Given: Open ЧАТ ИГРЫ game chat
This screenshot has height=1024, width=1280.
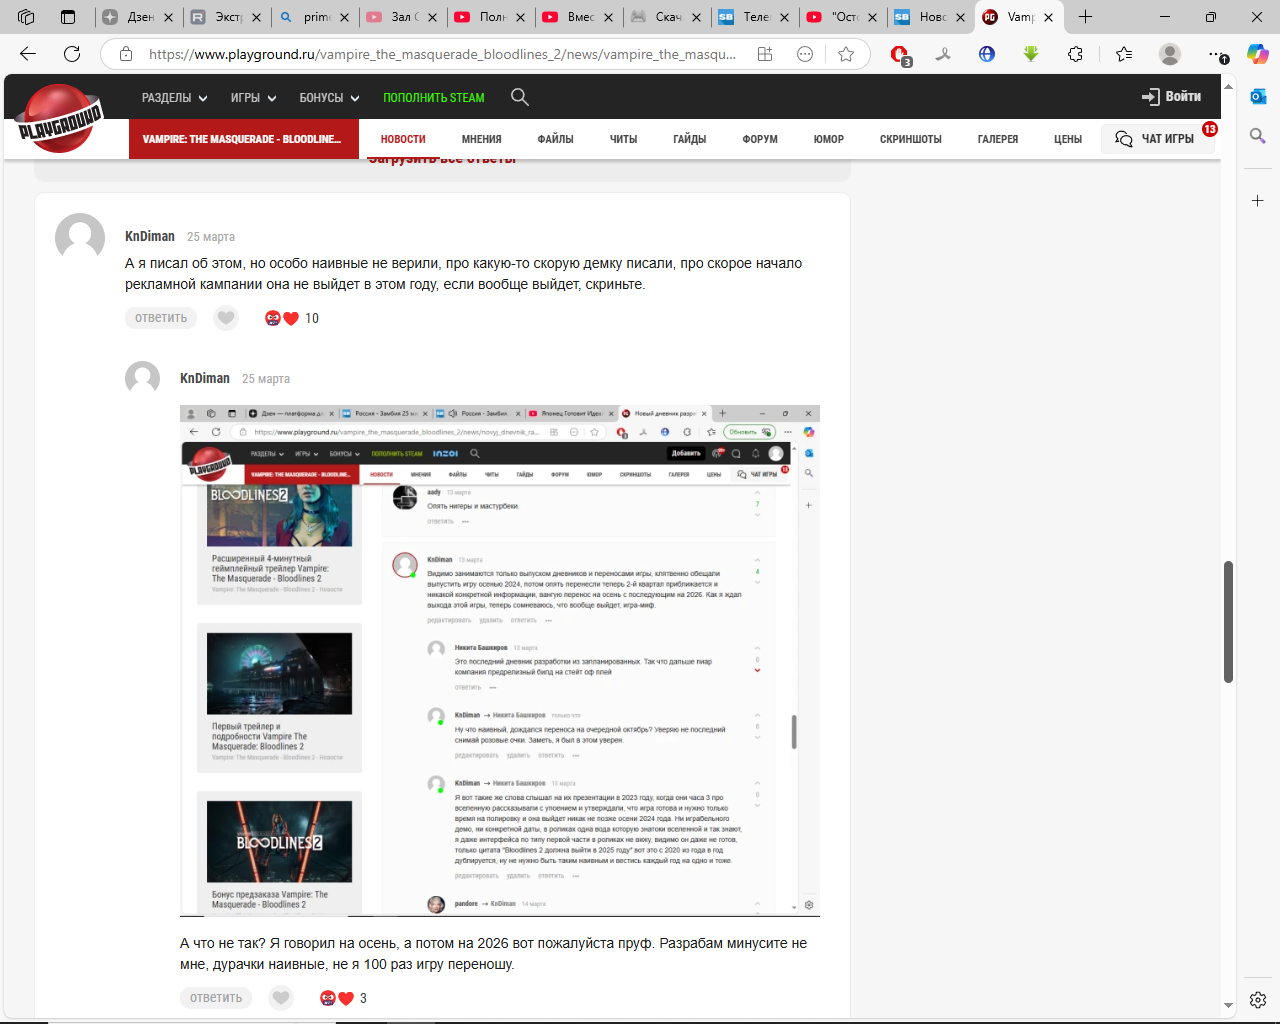Looking at the screenshot, I should point(1157,139).
